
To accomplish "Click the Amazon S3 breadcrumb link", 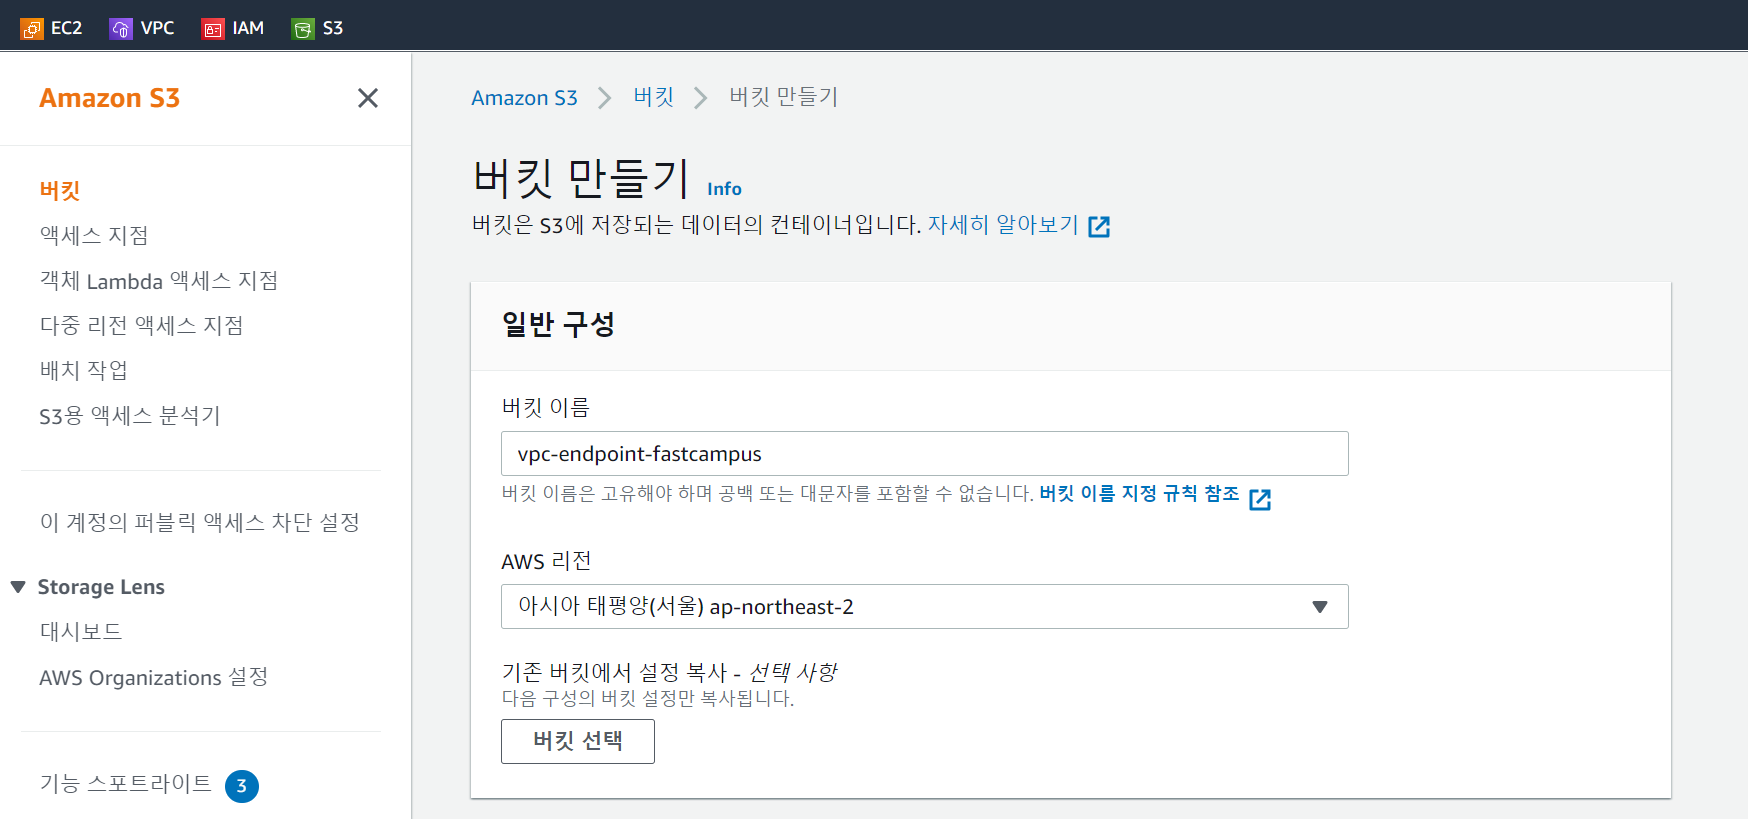I will (525, 98).
